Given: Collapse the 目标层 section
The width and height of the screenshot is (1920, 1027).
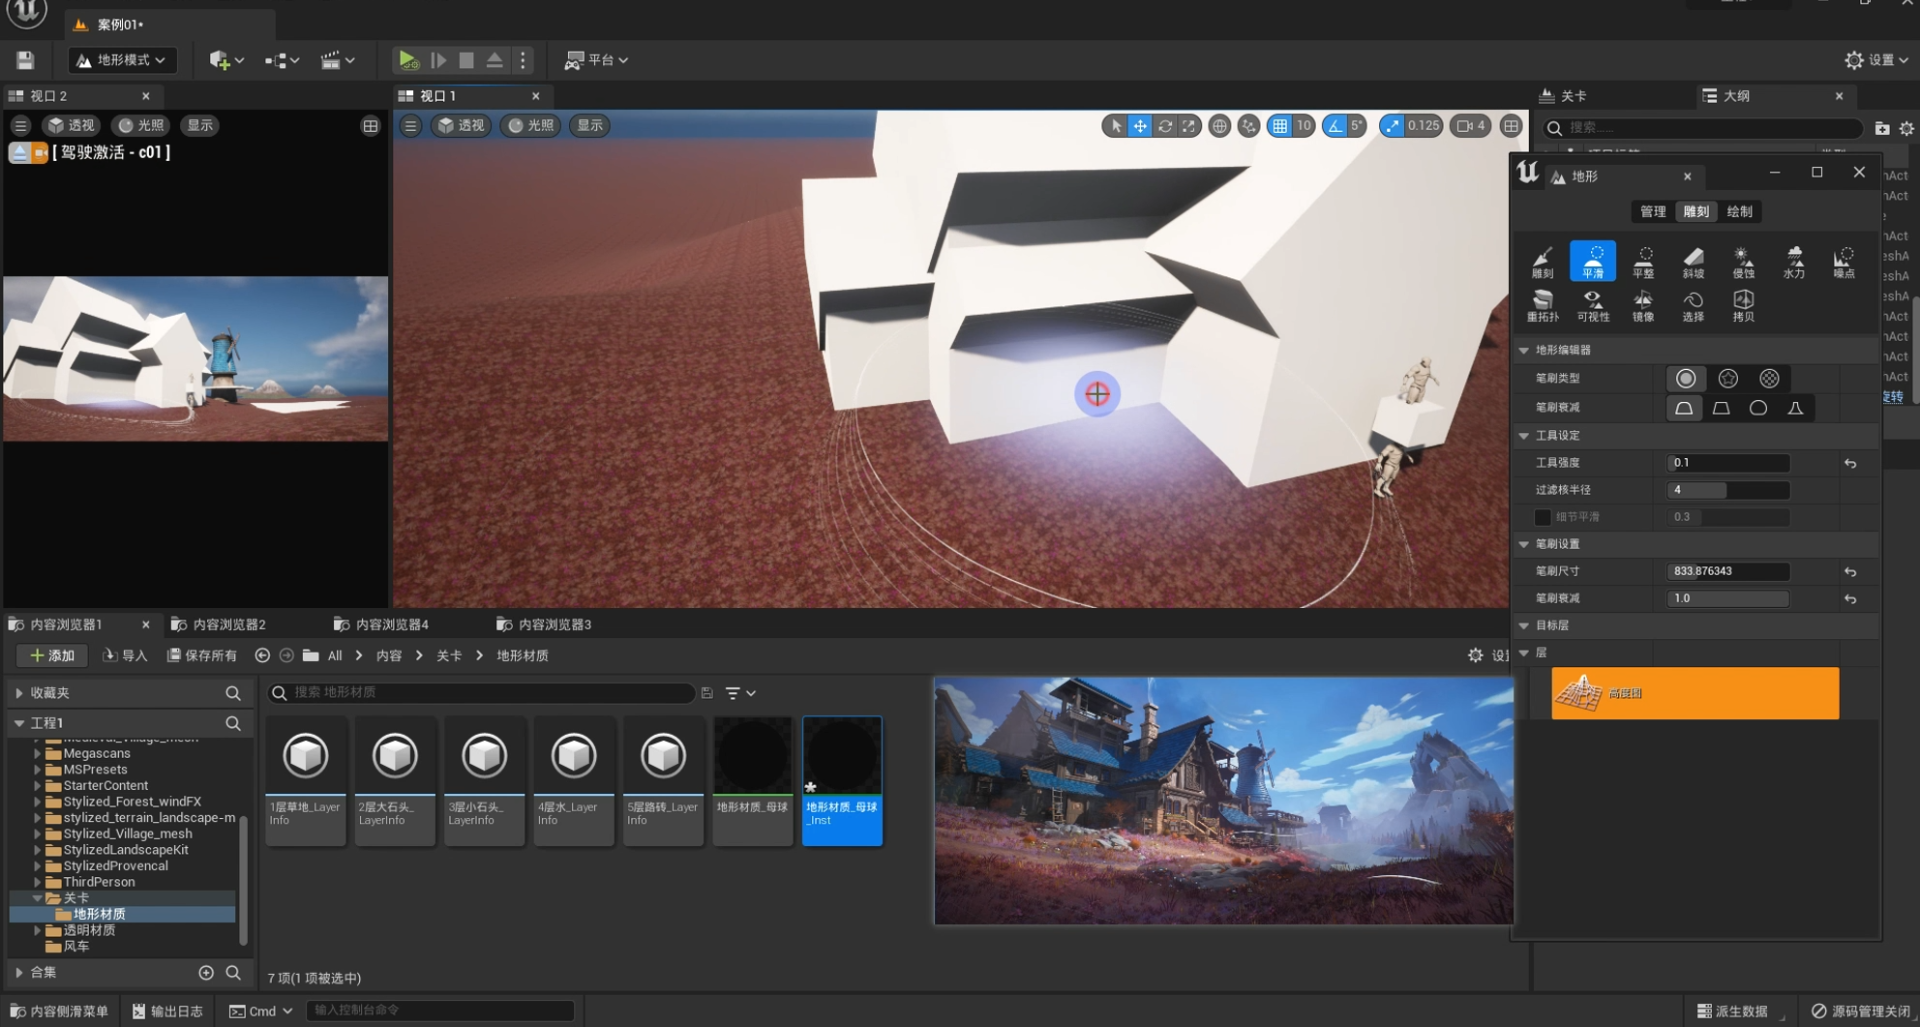Looking at the screenshot, I should 1524,625.
